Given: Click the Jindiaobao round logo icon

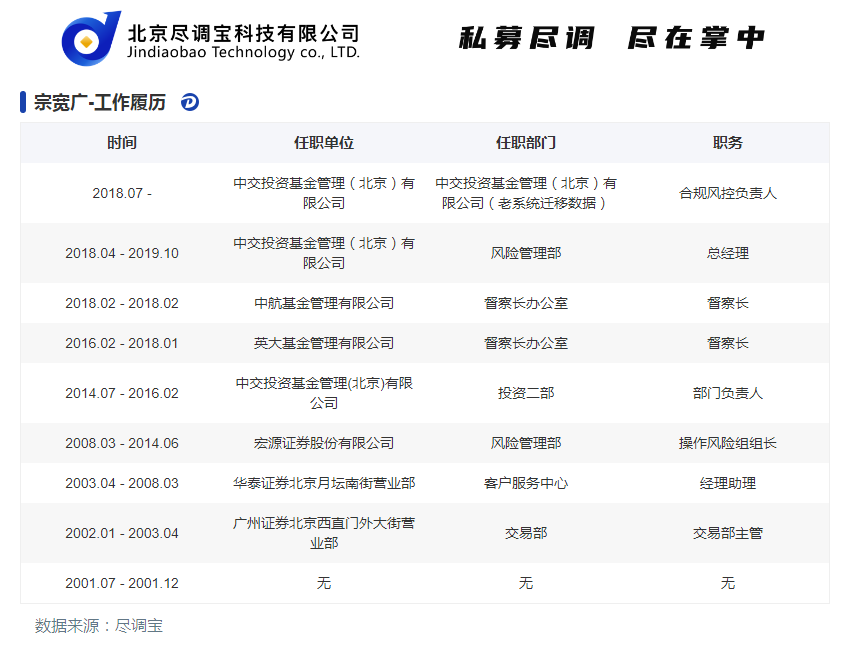Looking at the screenshot, I should coord(91,39).
